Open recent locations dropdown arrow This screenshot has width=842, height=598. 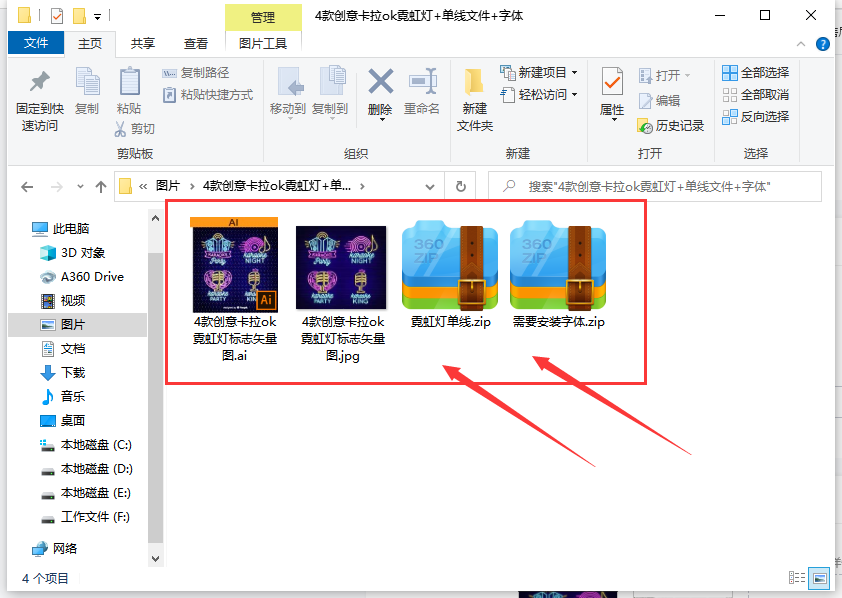[x=80, y=186]
